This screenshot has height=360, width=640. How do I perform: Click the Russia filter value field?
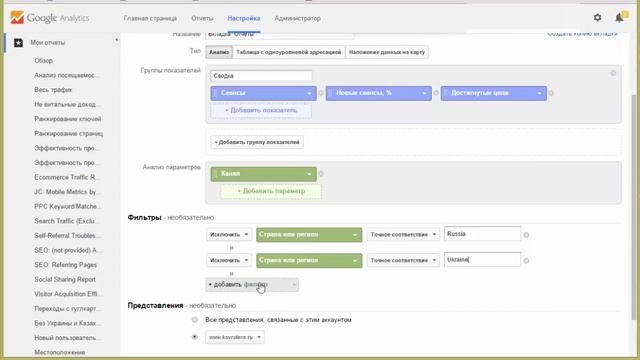coord(482,234)
